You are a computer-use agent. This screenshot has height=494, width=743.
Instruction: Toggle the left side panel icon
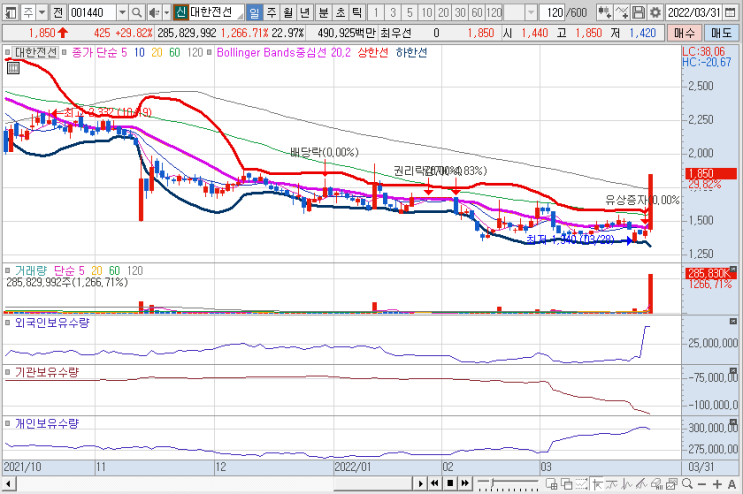tap(10, 12)
